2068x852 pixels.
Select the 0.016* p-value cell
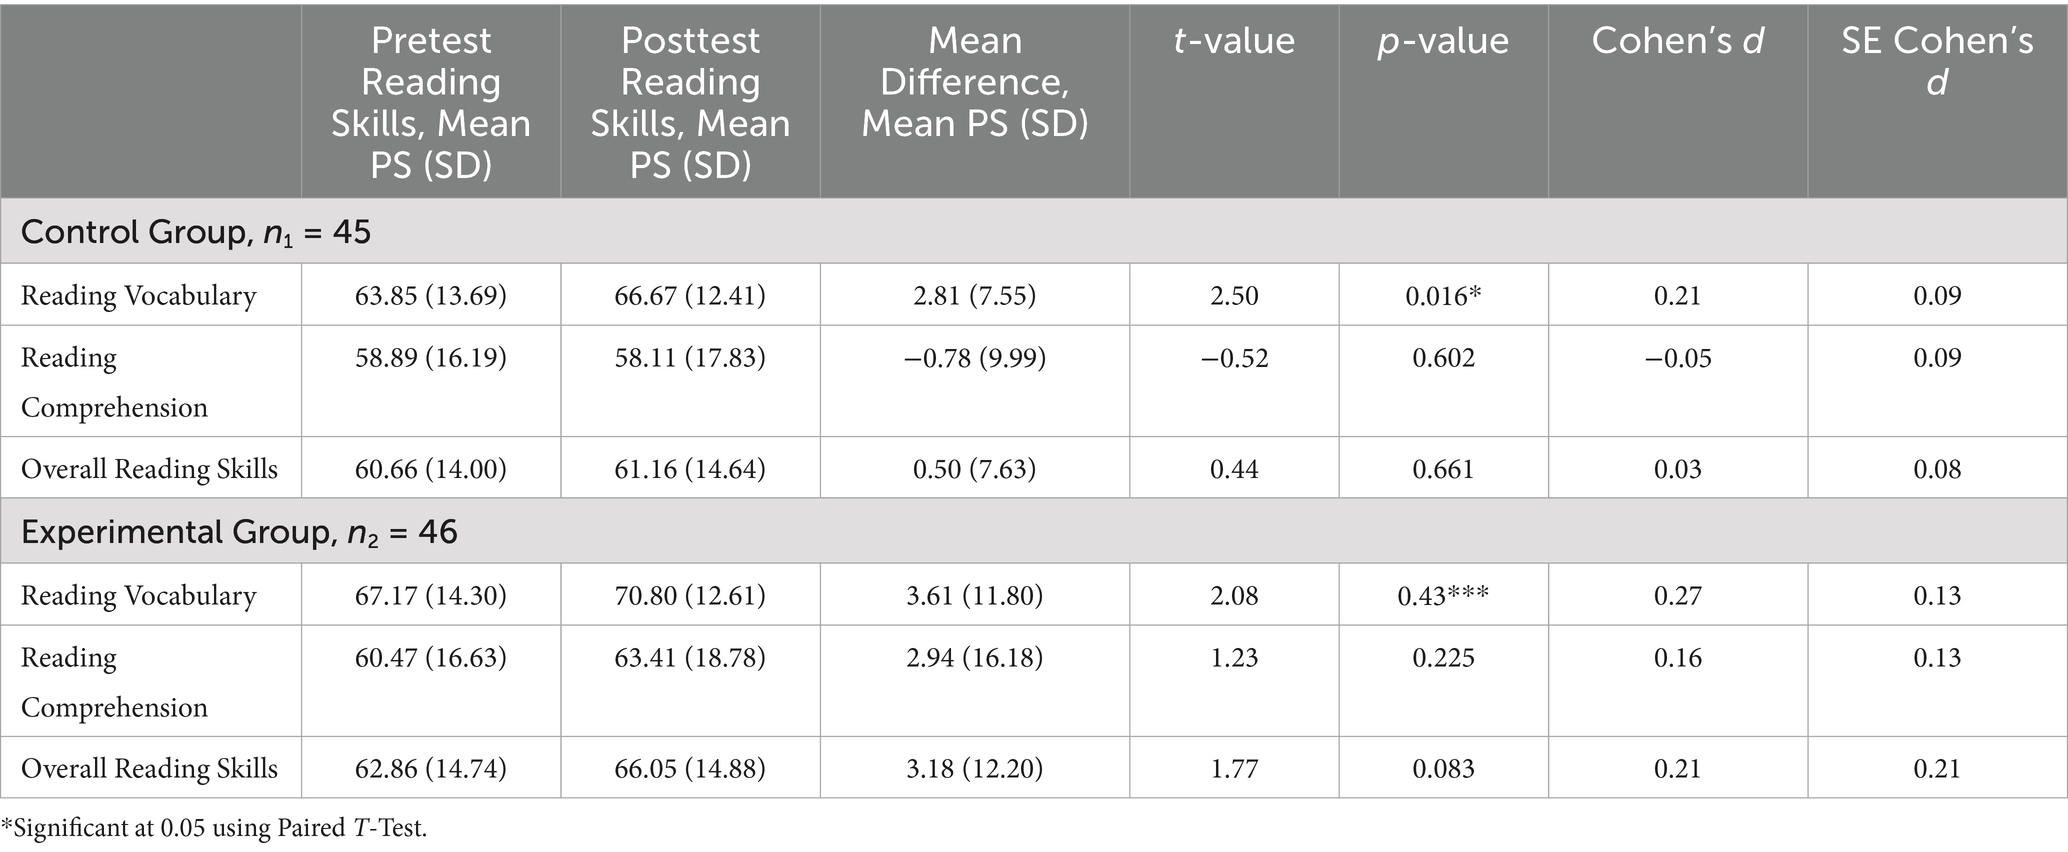[1443, 296]
